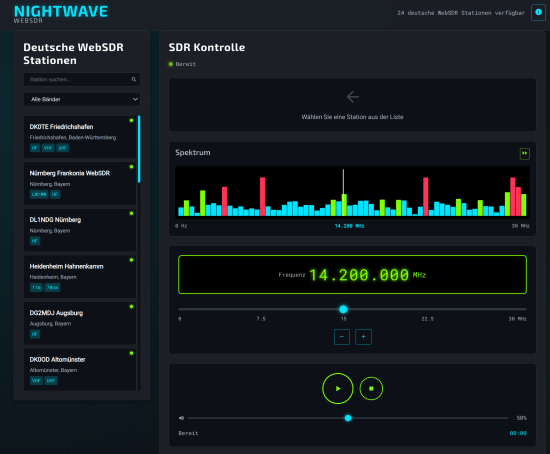Choose the DL1NDG Nürnberg station
550x454 pixels.
80,230
